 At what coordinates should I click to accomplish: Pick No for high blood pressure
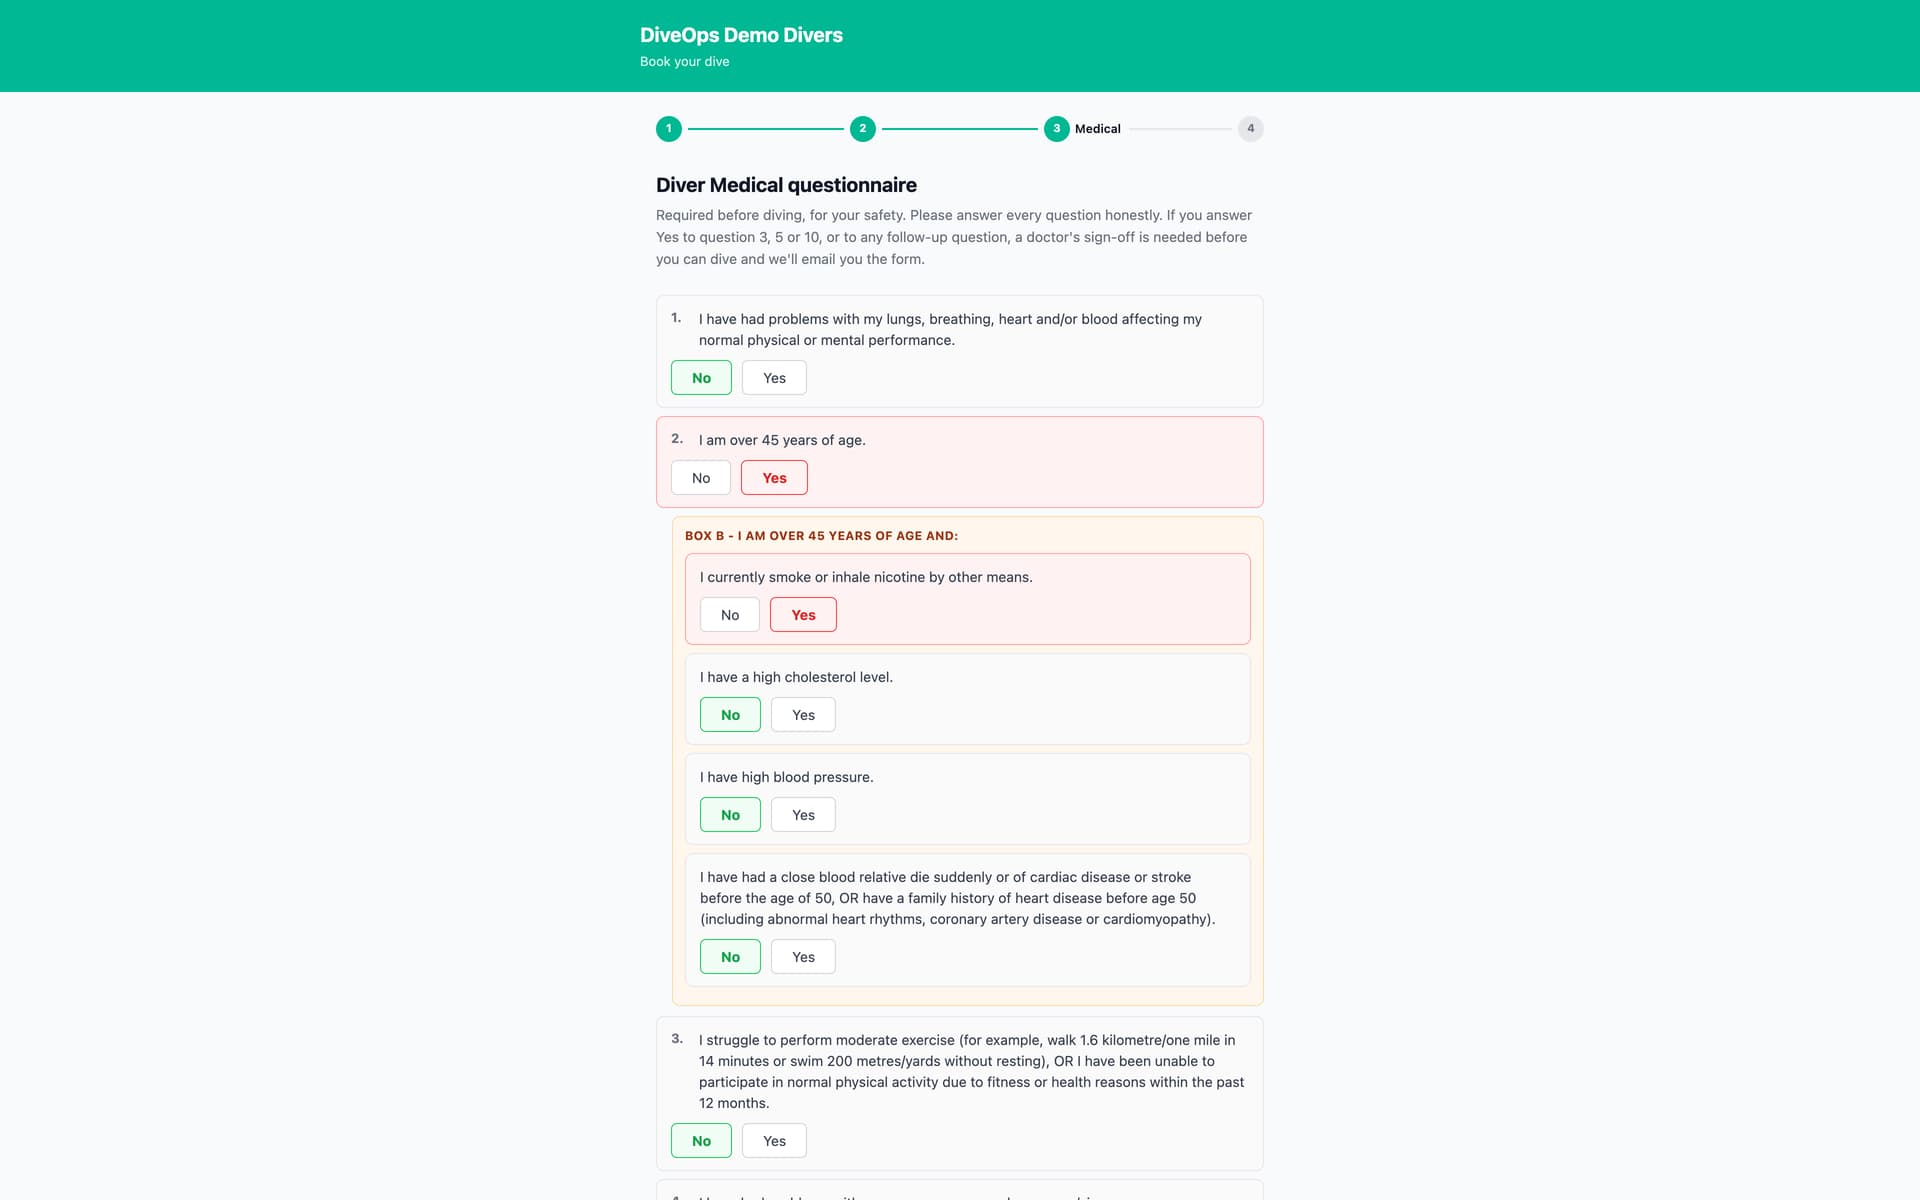click(x=730, y=815)
